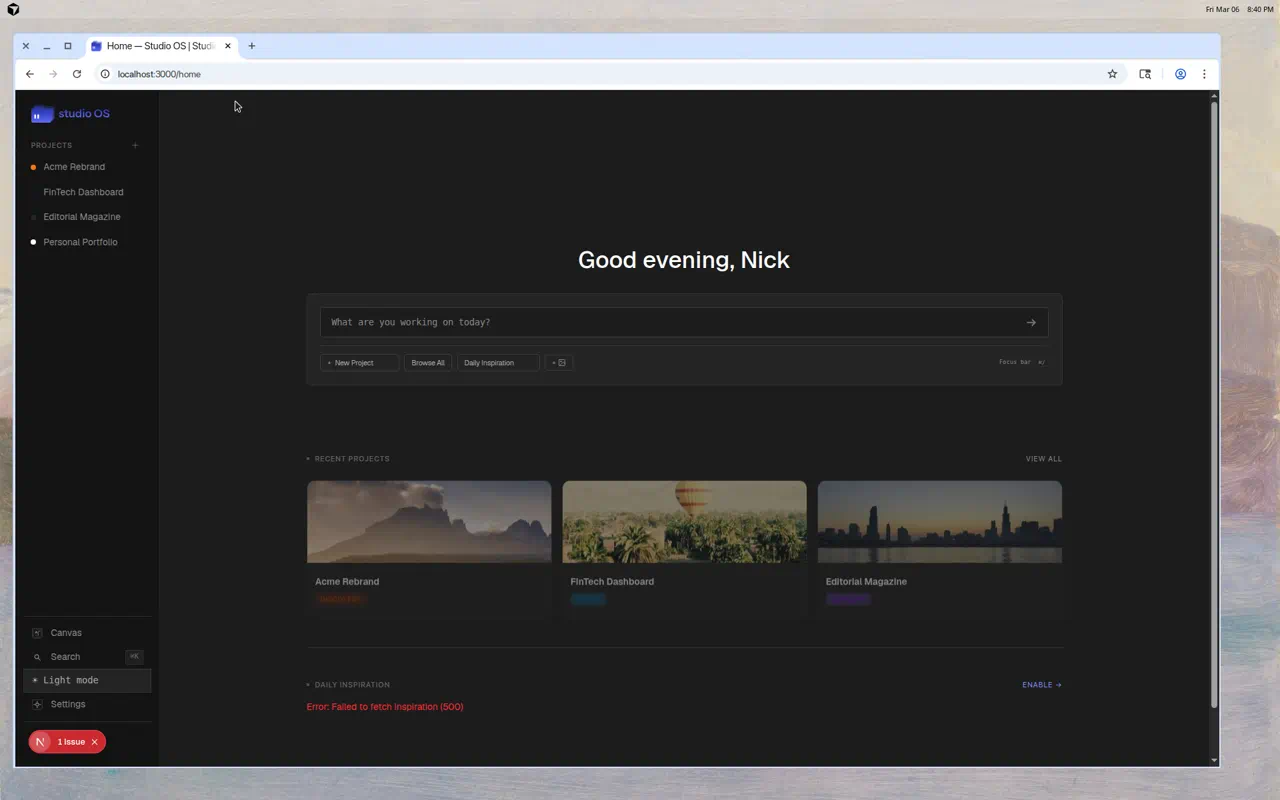Click the 'What are you working on today?' field

600,322
